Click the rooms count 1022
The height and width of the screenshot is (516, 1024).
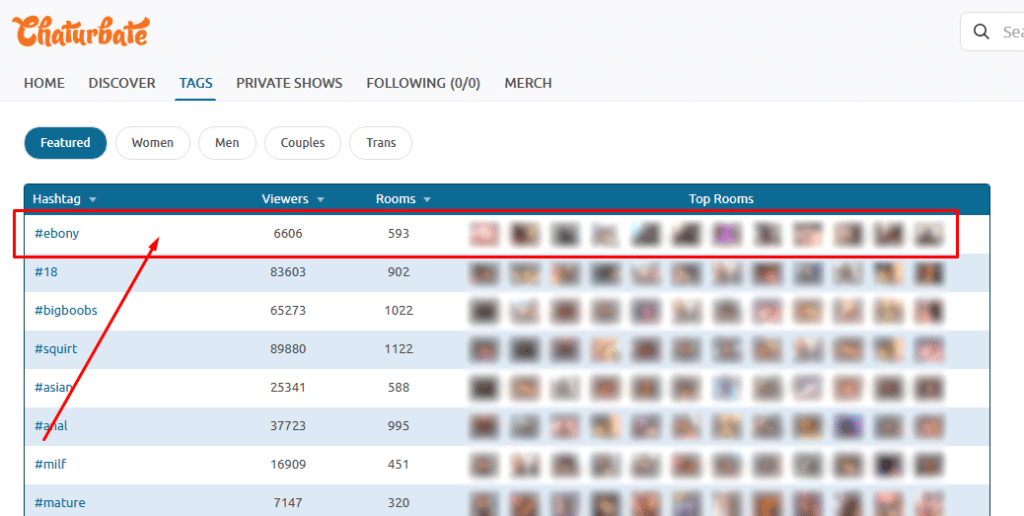398,310
